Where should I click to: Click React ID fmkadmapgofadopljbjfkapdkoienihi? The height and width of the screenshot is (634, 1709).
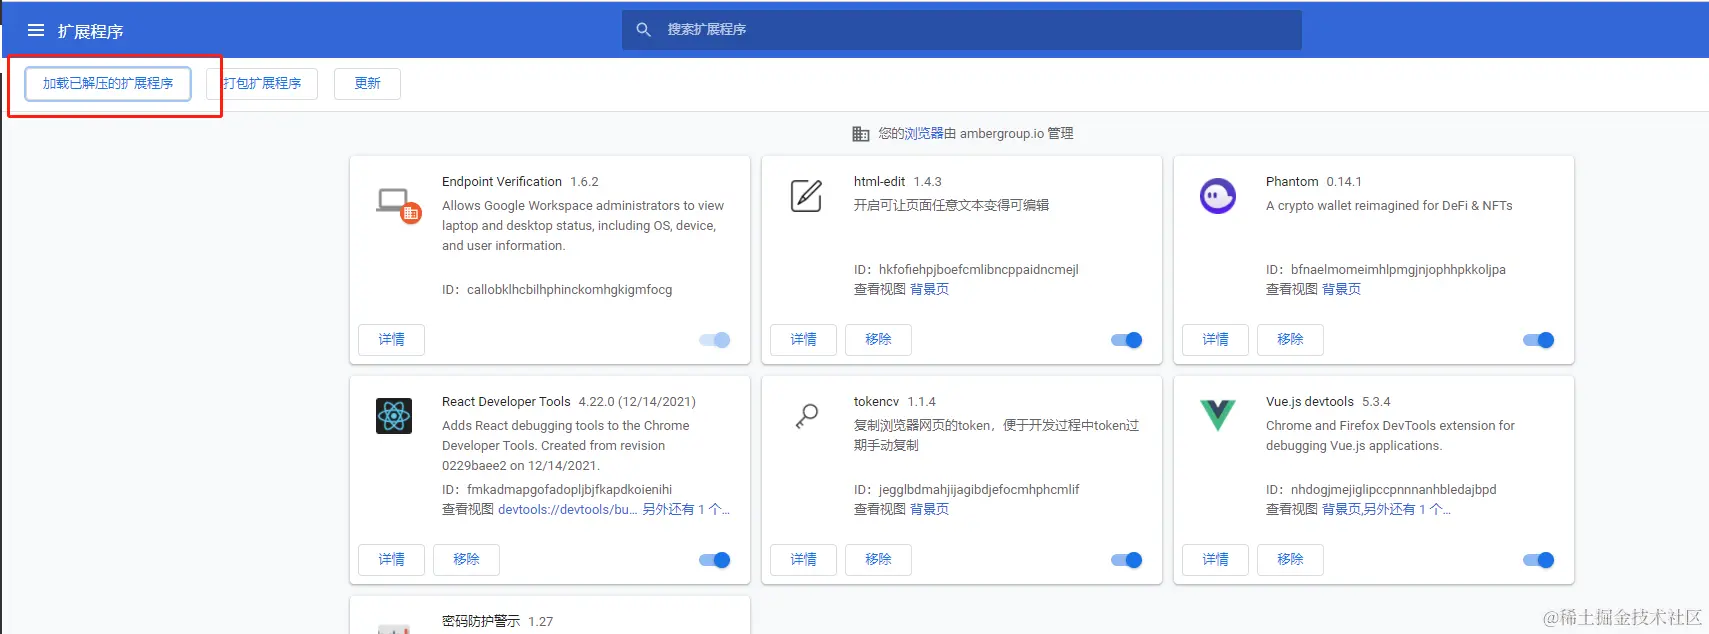pyautogui.click(x=570, y=490)
